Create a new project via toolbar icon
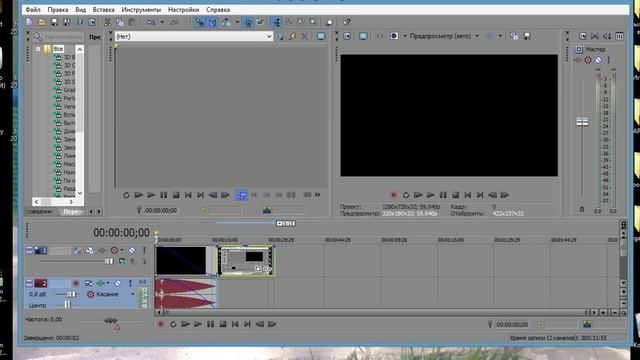Viewport: 640px width, 360px height. pos(29,22)
